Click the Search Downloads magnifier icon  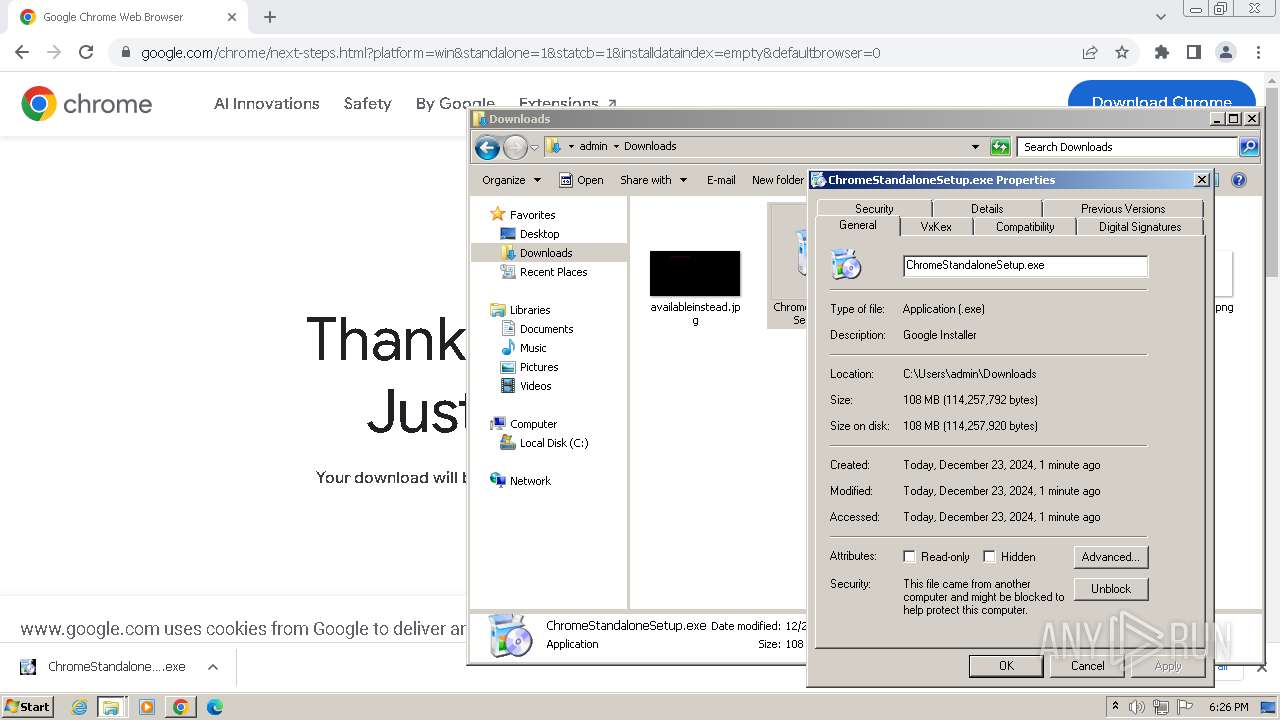[1248, 147]
